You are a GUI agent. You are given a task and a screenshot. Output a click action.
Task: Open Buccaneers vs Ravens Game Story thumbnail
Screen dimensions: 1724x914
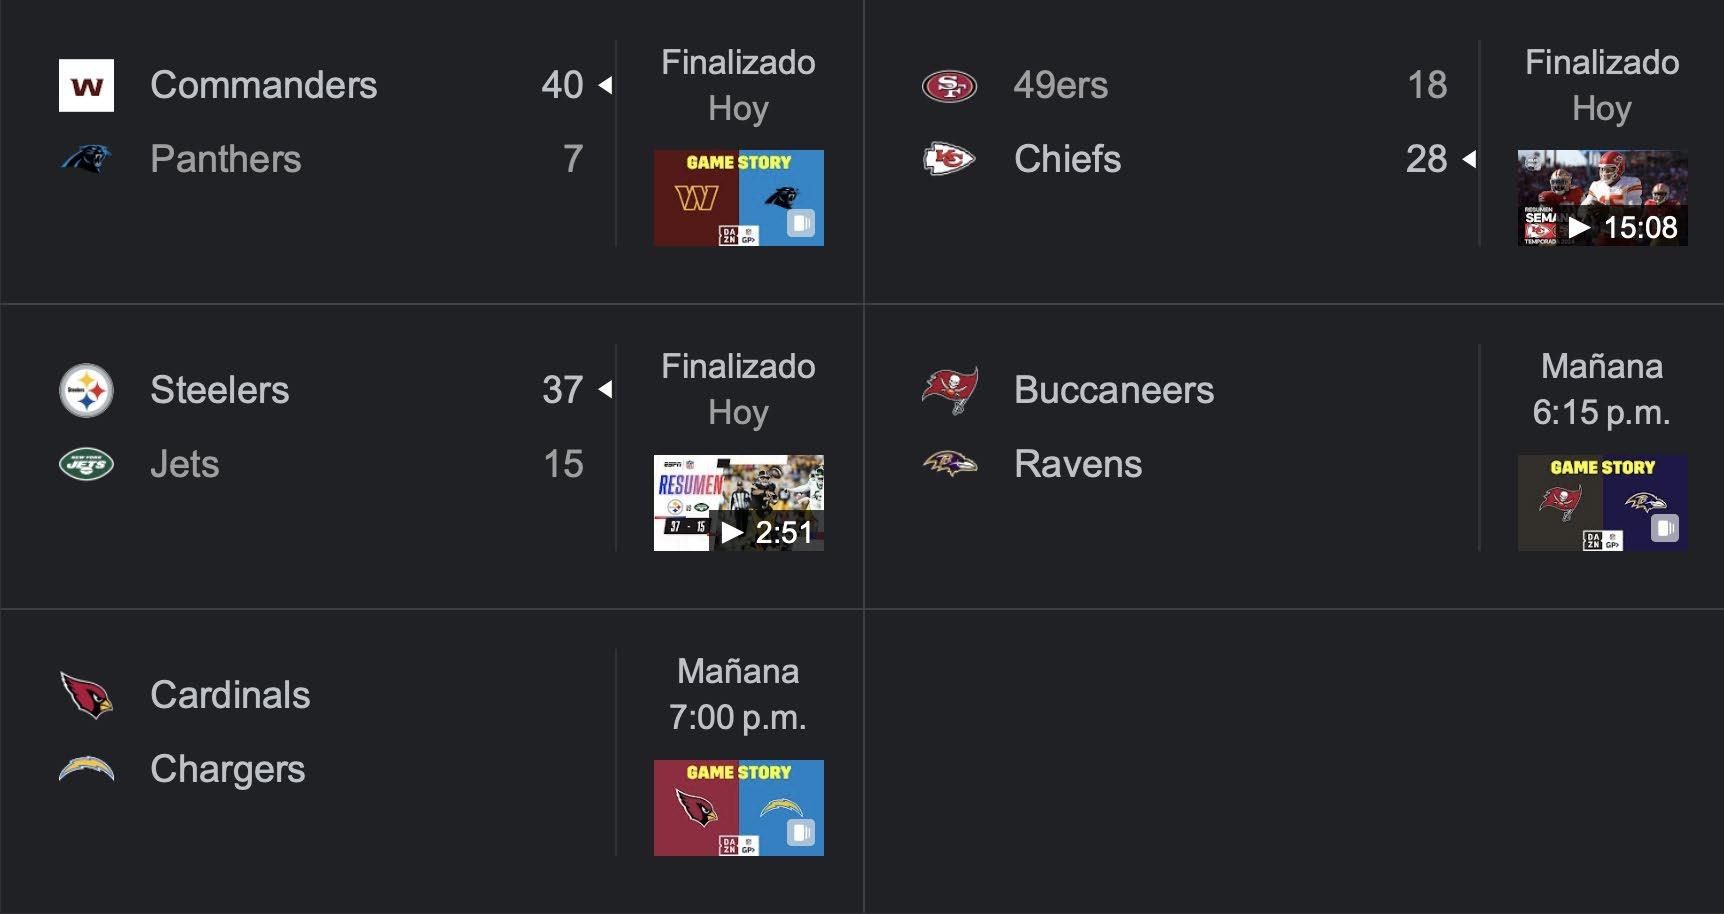(1602, 503)
